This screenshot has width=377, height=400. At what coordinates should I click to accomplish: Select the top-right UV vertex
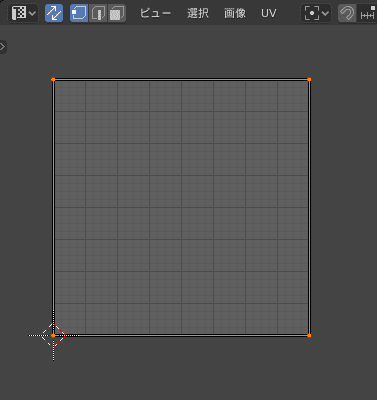tap(309, 79)
